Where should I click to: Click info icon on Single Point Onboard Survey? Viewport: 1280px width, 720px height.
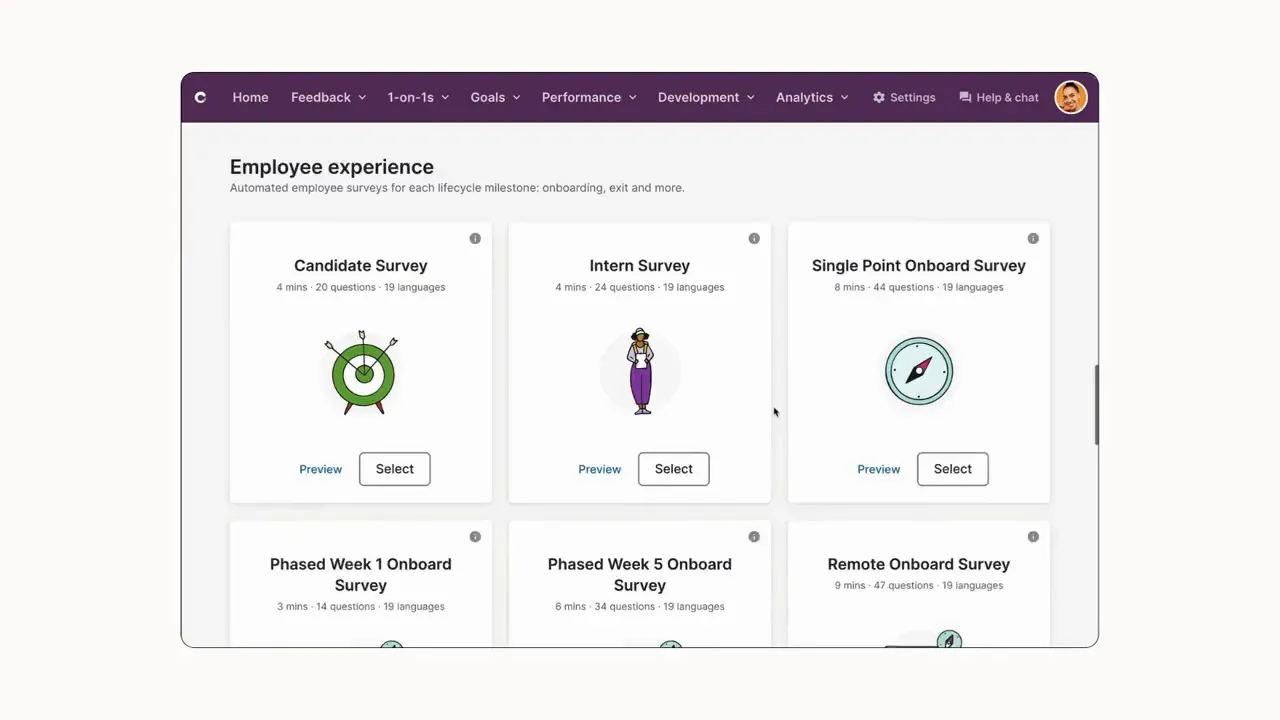point(1033,238)
